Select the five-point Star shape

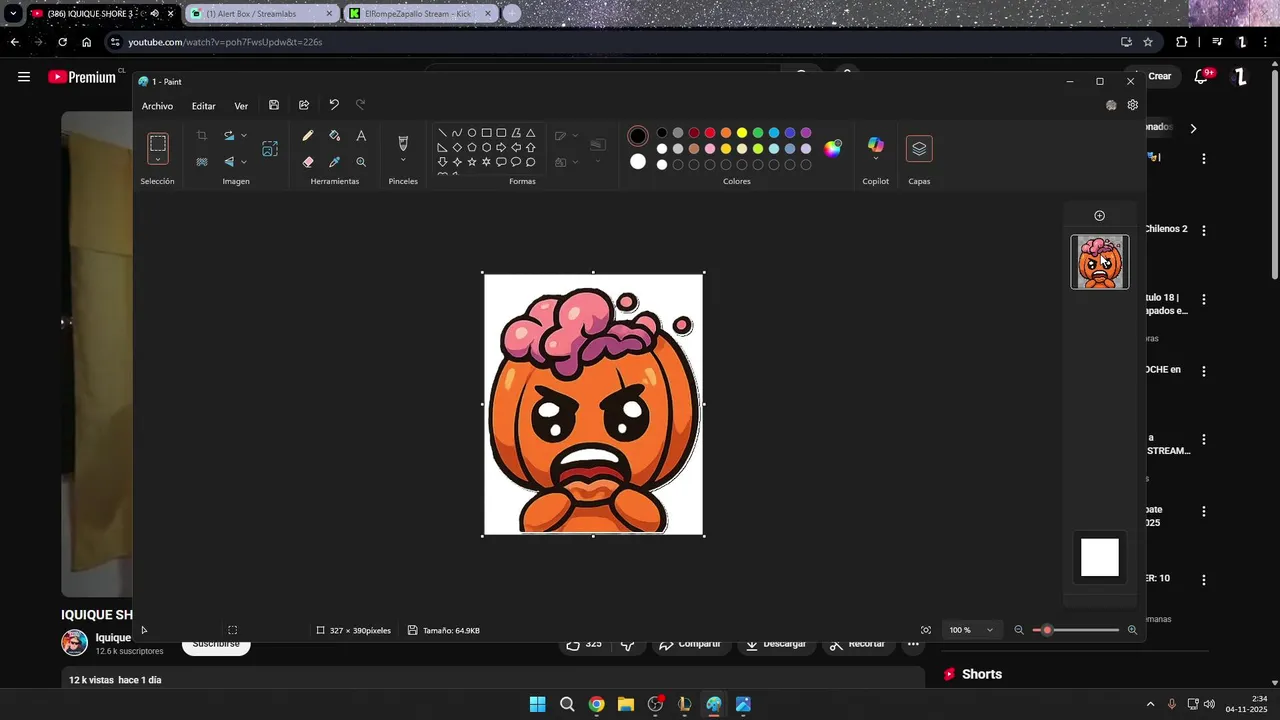472,162
